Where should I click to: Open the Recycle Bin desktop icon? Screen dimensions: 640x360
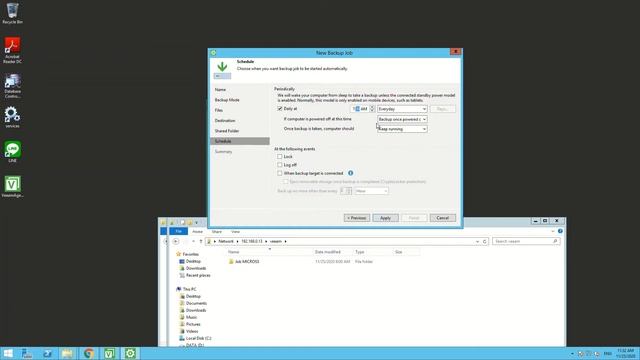tap(12, 13)
